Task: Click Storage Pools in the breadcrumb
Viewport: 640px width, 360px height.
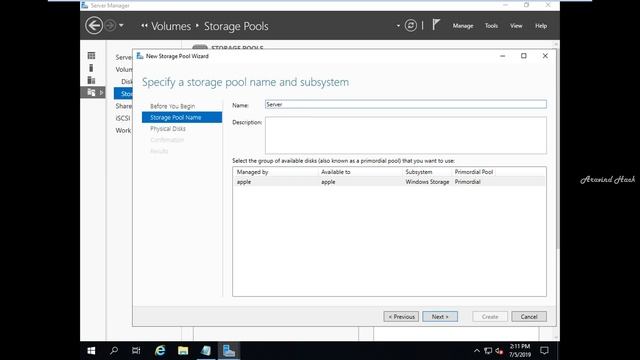Action: [x=236, y=26]
